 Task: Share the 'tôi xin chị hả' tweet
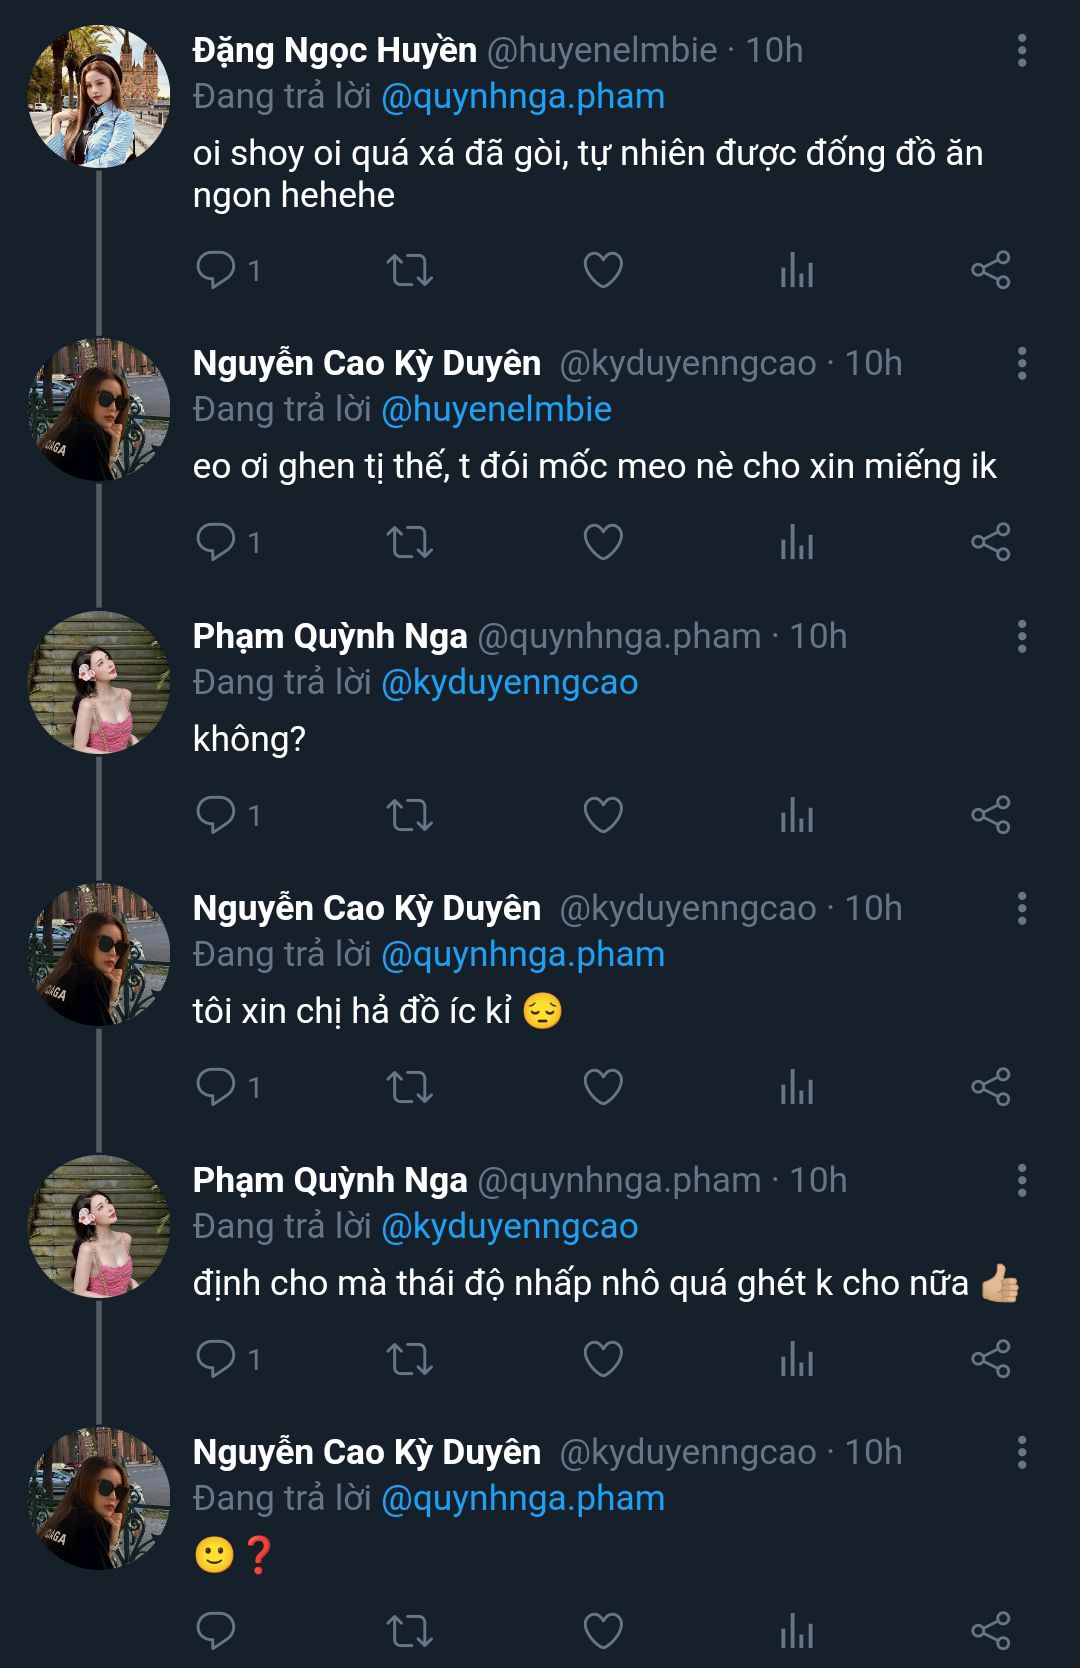pos(991,1087)
